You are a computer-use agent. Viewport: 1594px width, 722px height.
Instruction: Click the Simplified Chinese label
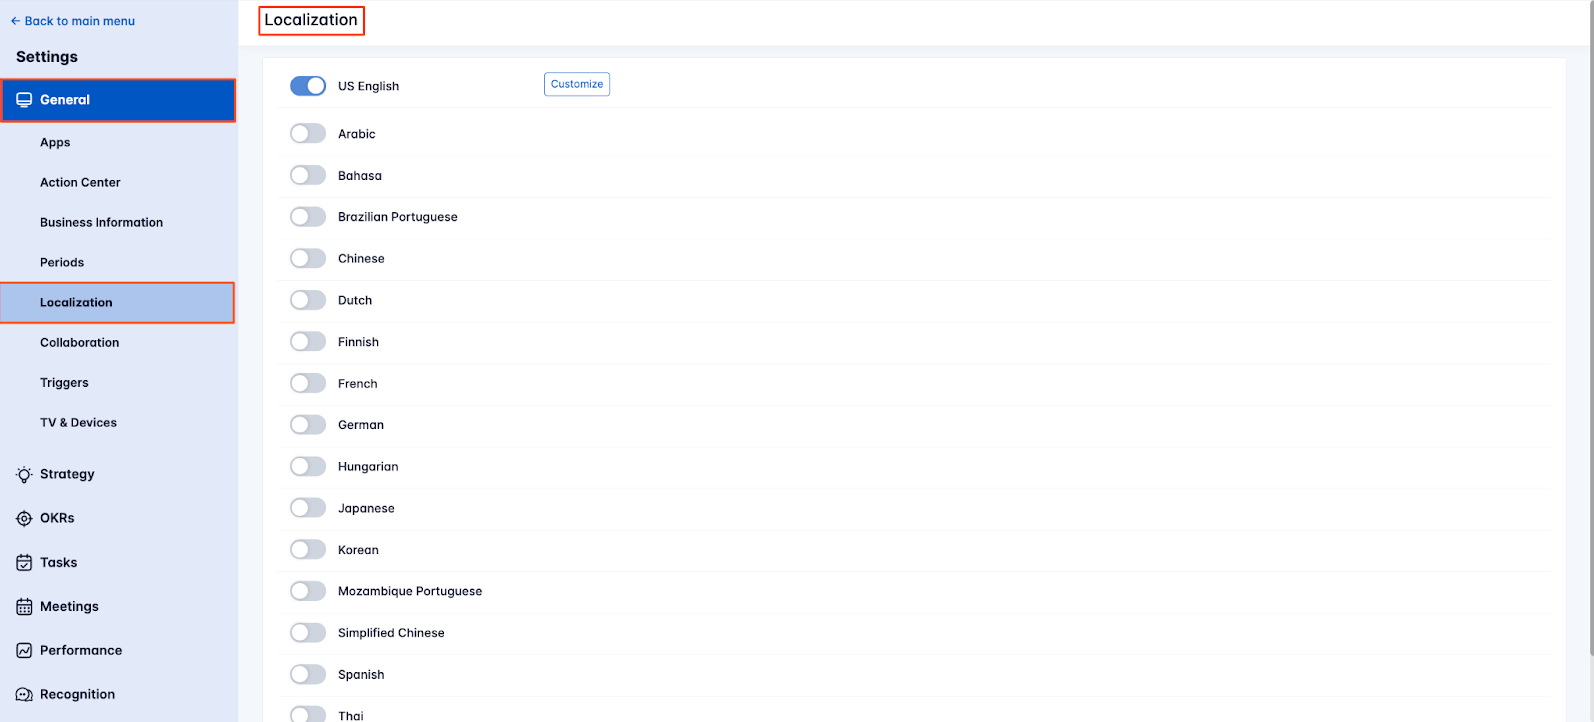[391, 633]
